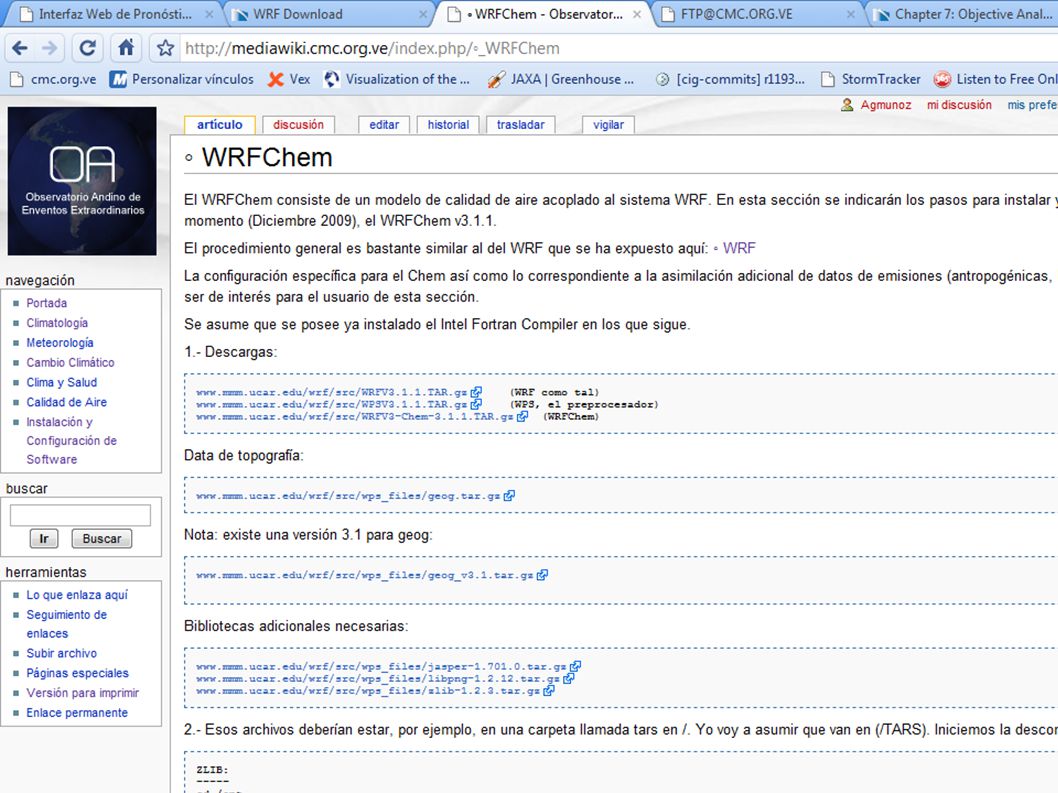Follow the WRF wiki link in paragraph
The image size is (1058, 793).
pyautogui.click(x=739, y=248)
